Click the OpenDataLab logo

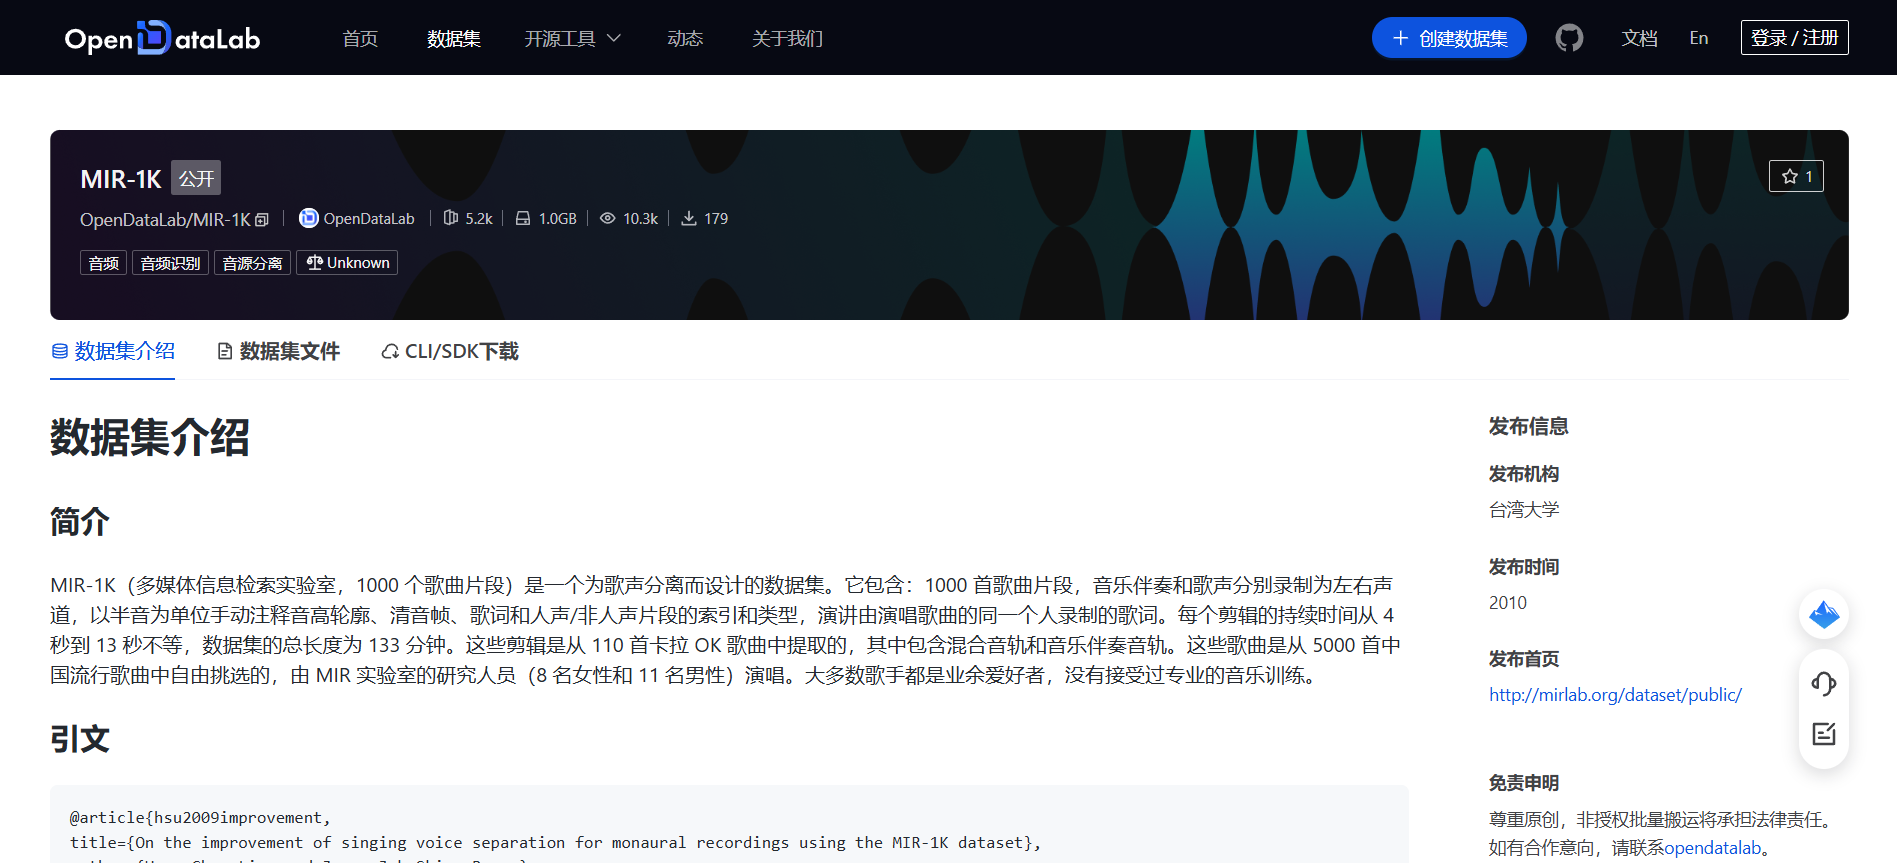(162, 38)
